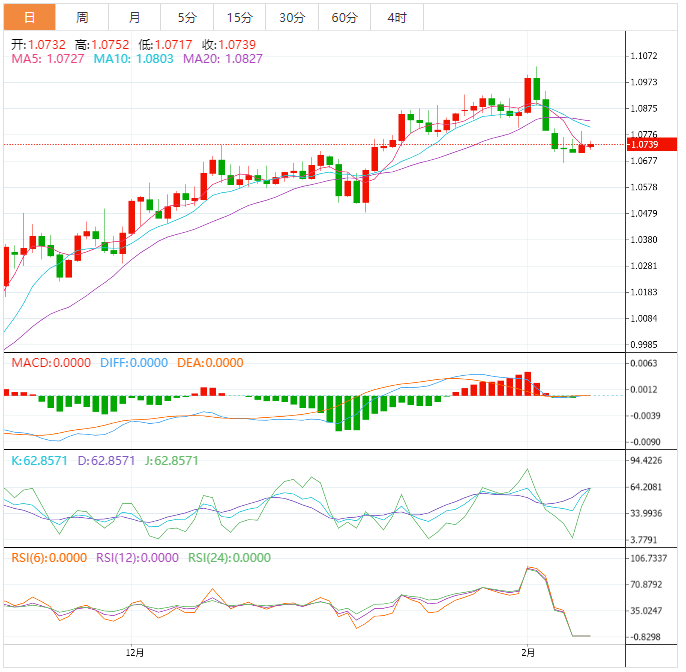The width and height of the screenshot is (686, 672).
Task: Click the DIFF value label
Action: coord(134,363)
